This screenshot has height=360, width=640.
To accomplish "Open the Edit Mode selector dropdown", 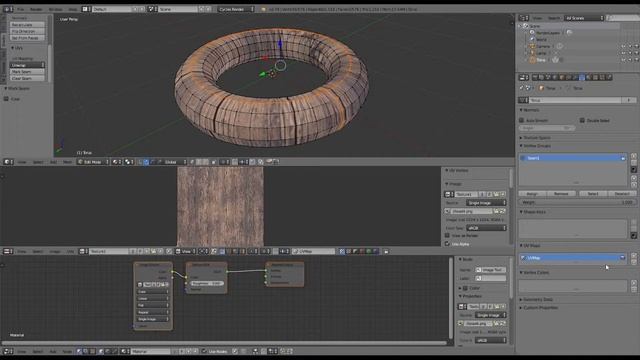I will pos(93,162).
